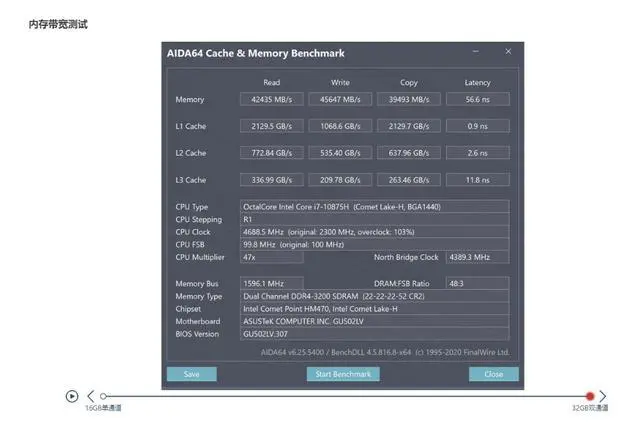
Task: Click Motherboard field ASUSTeK GU502LV
Action: click(375, 321)
